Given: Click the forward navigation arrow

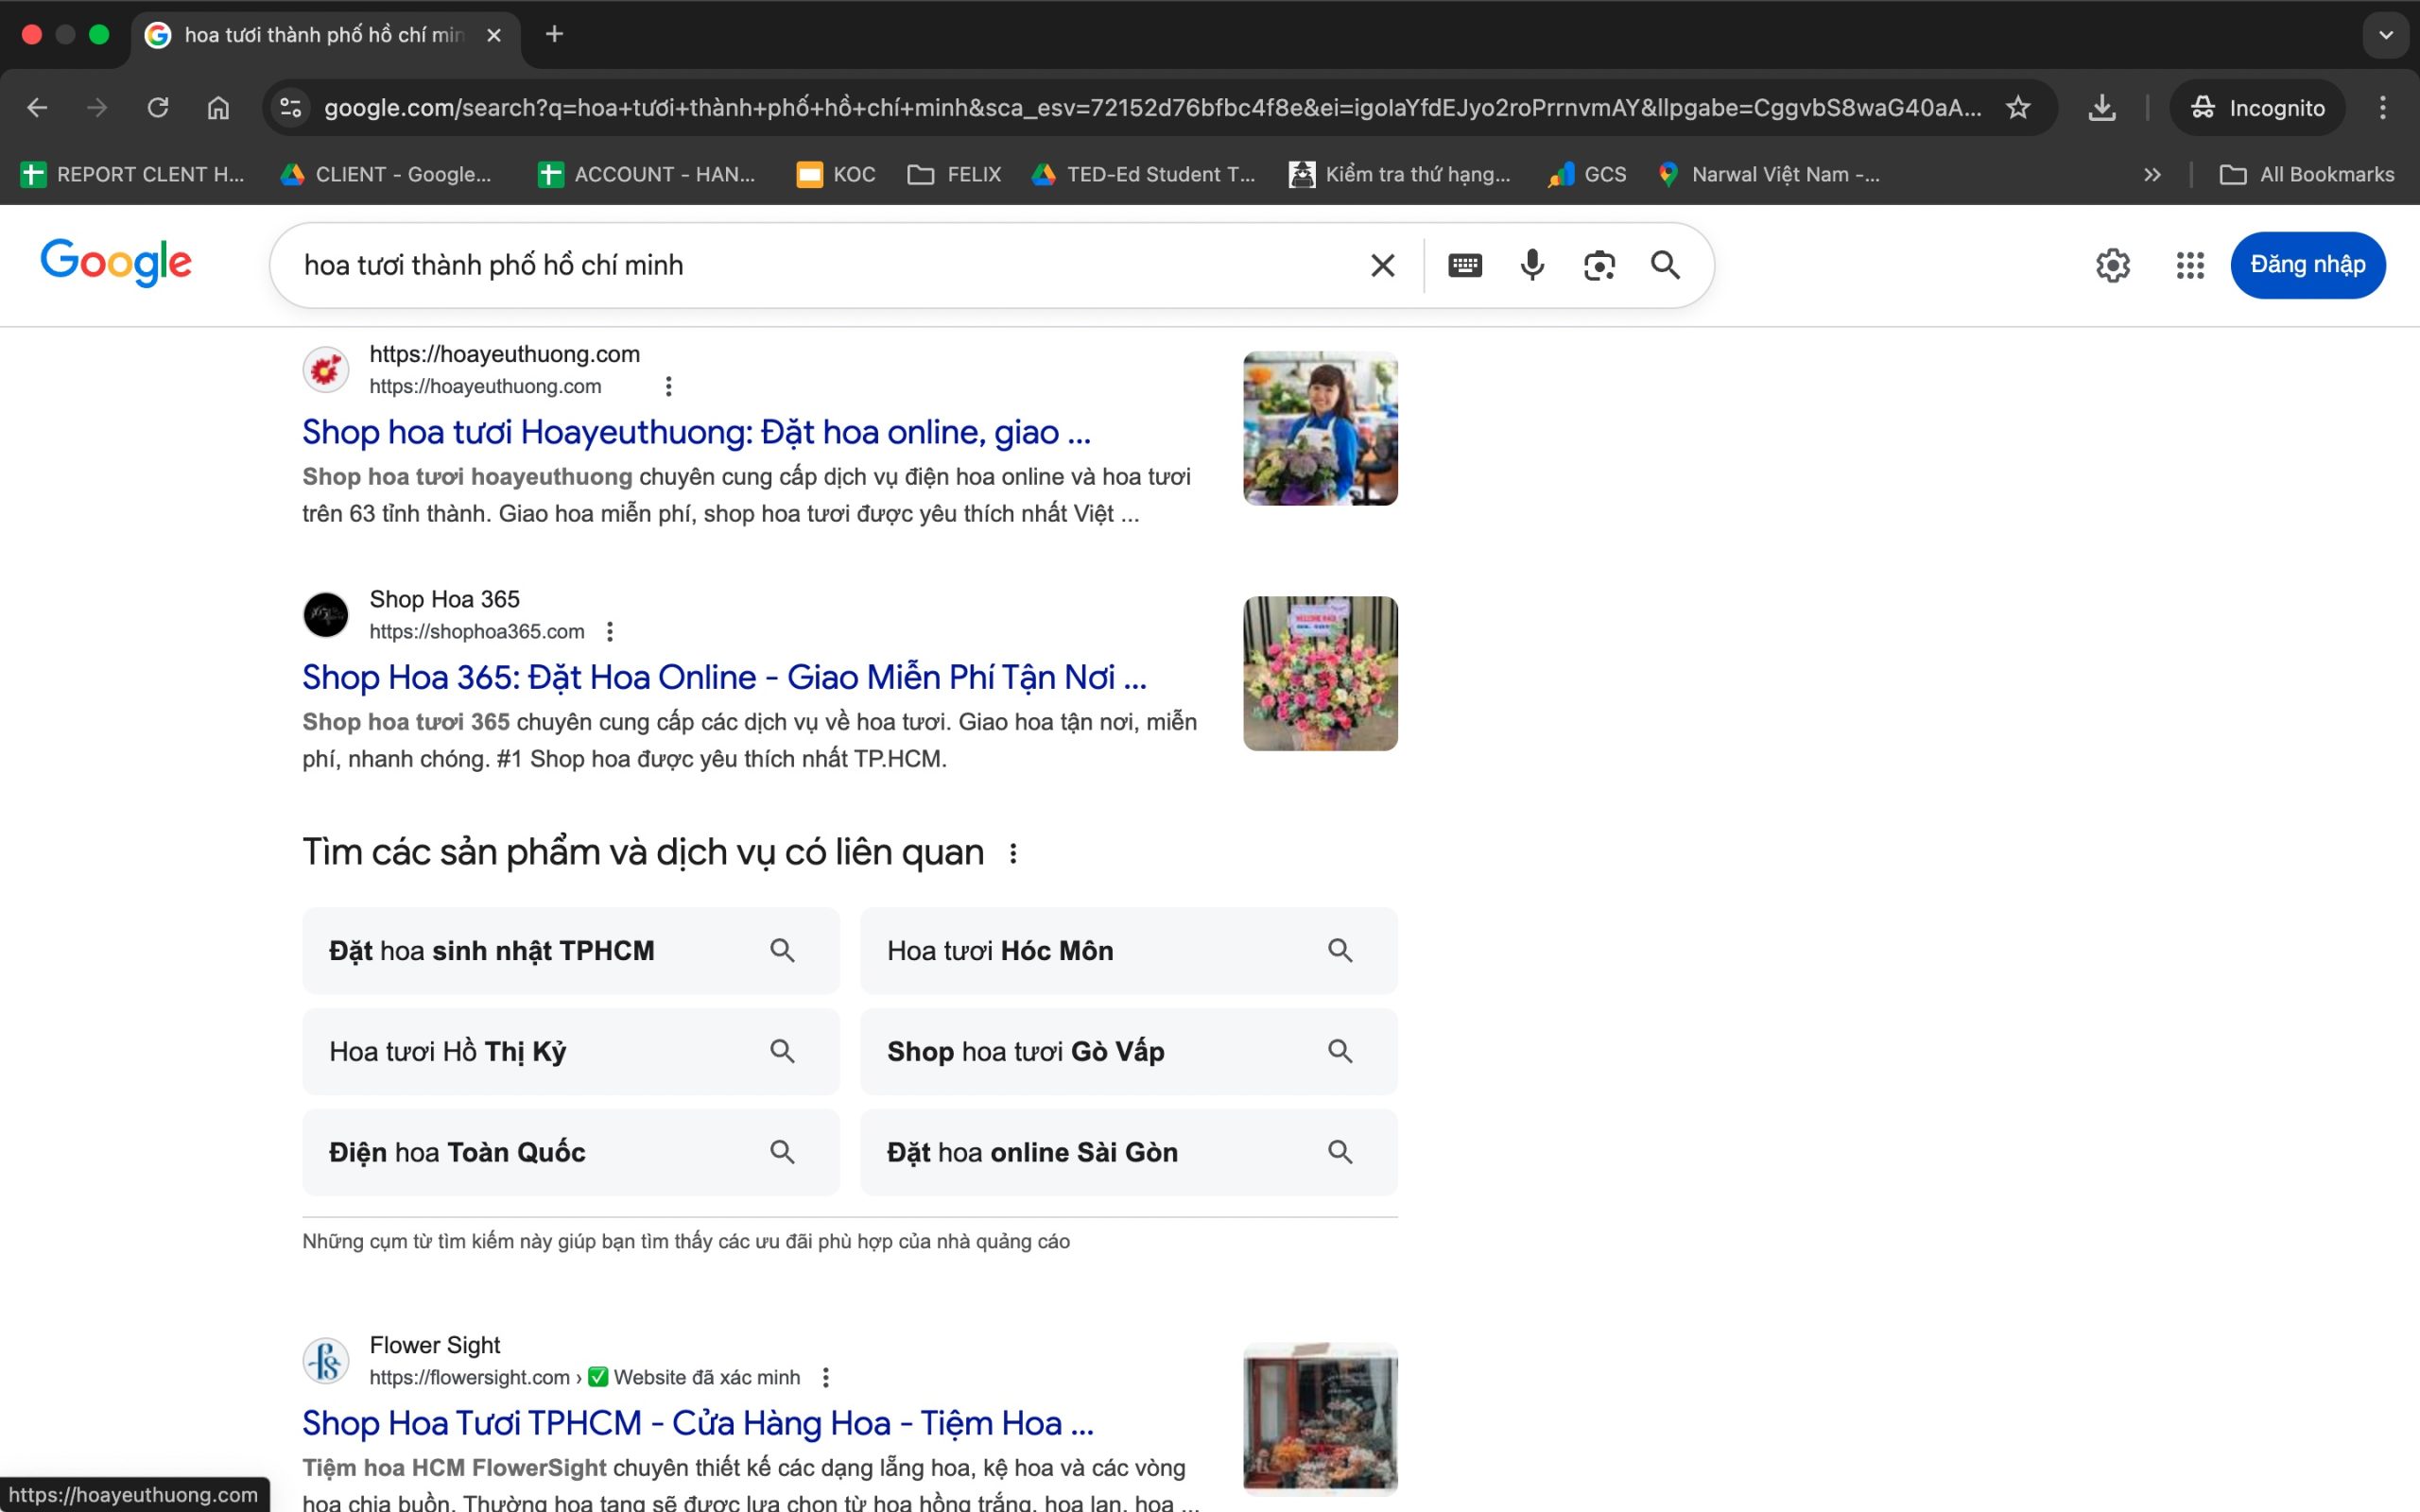Looking at the screenshot, I should click(x=97, y=108).
